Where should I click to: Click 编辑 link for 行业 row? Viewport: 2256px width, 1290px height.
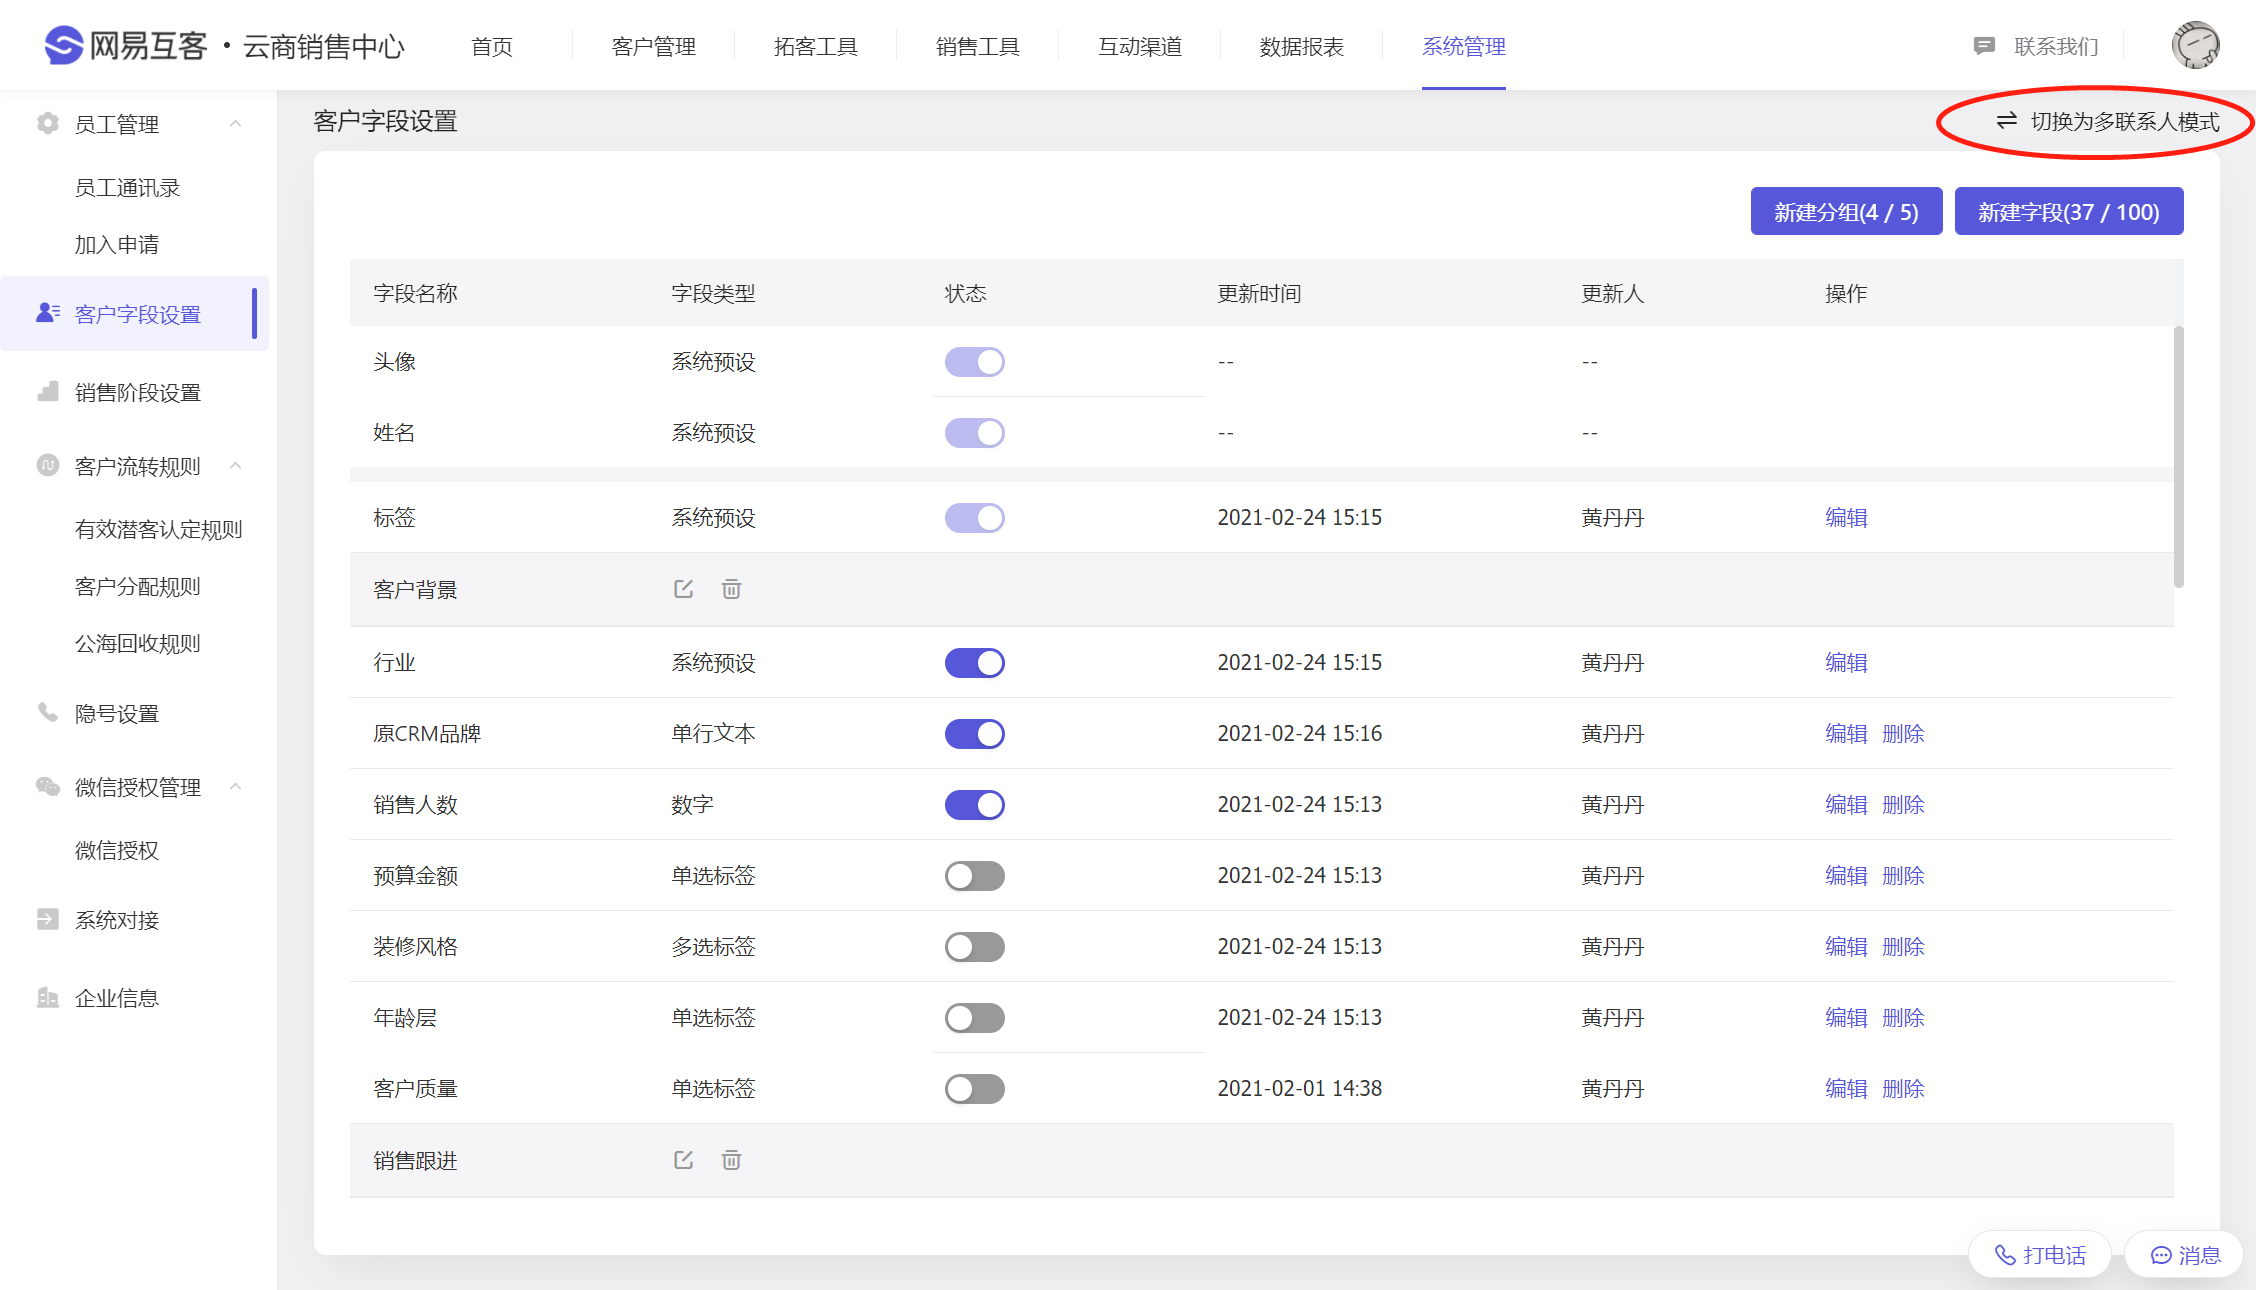pos(1846,663)
